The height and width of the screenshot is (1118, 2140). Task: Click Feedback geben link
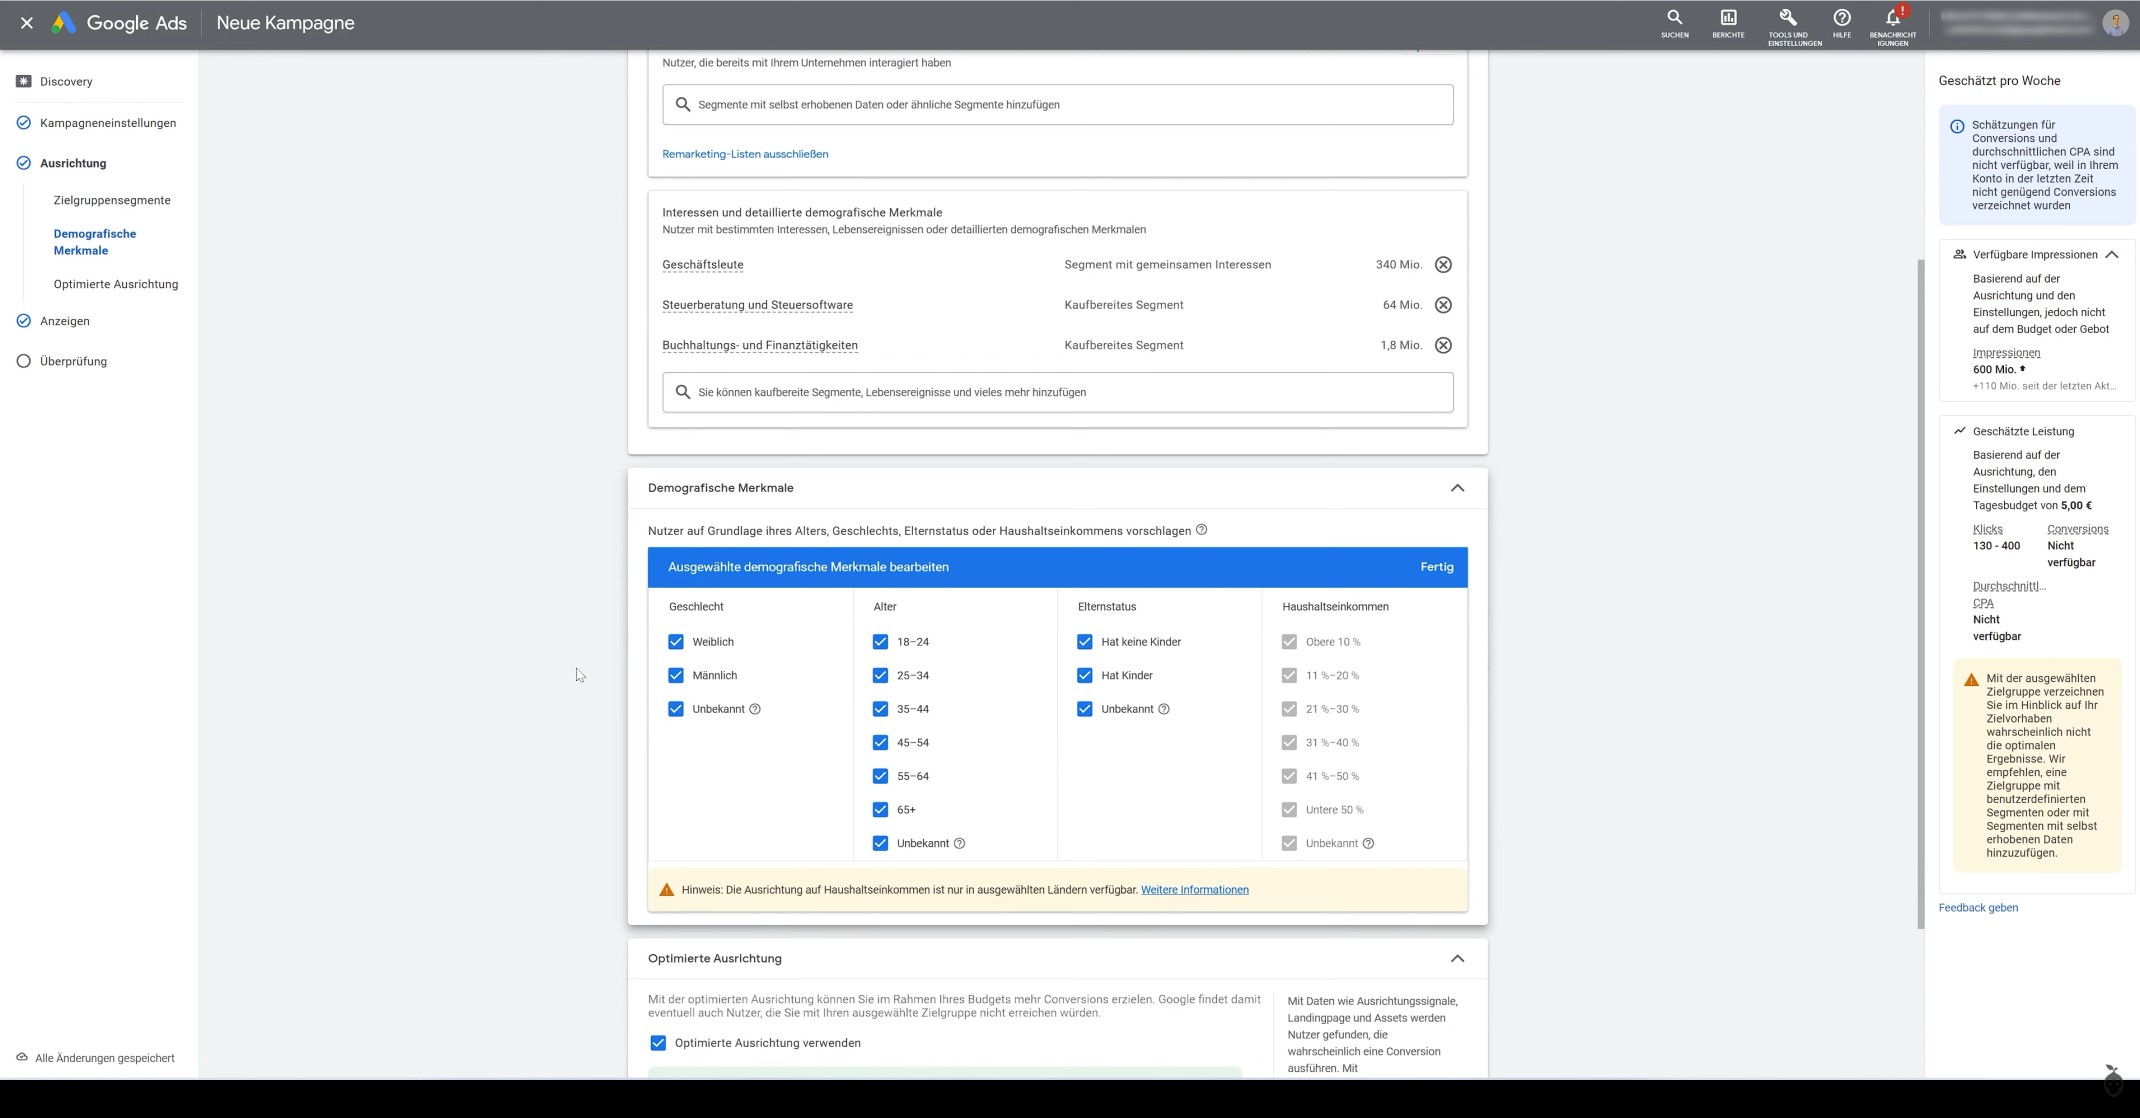(1978, 908)
